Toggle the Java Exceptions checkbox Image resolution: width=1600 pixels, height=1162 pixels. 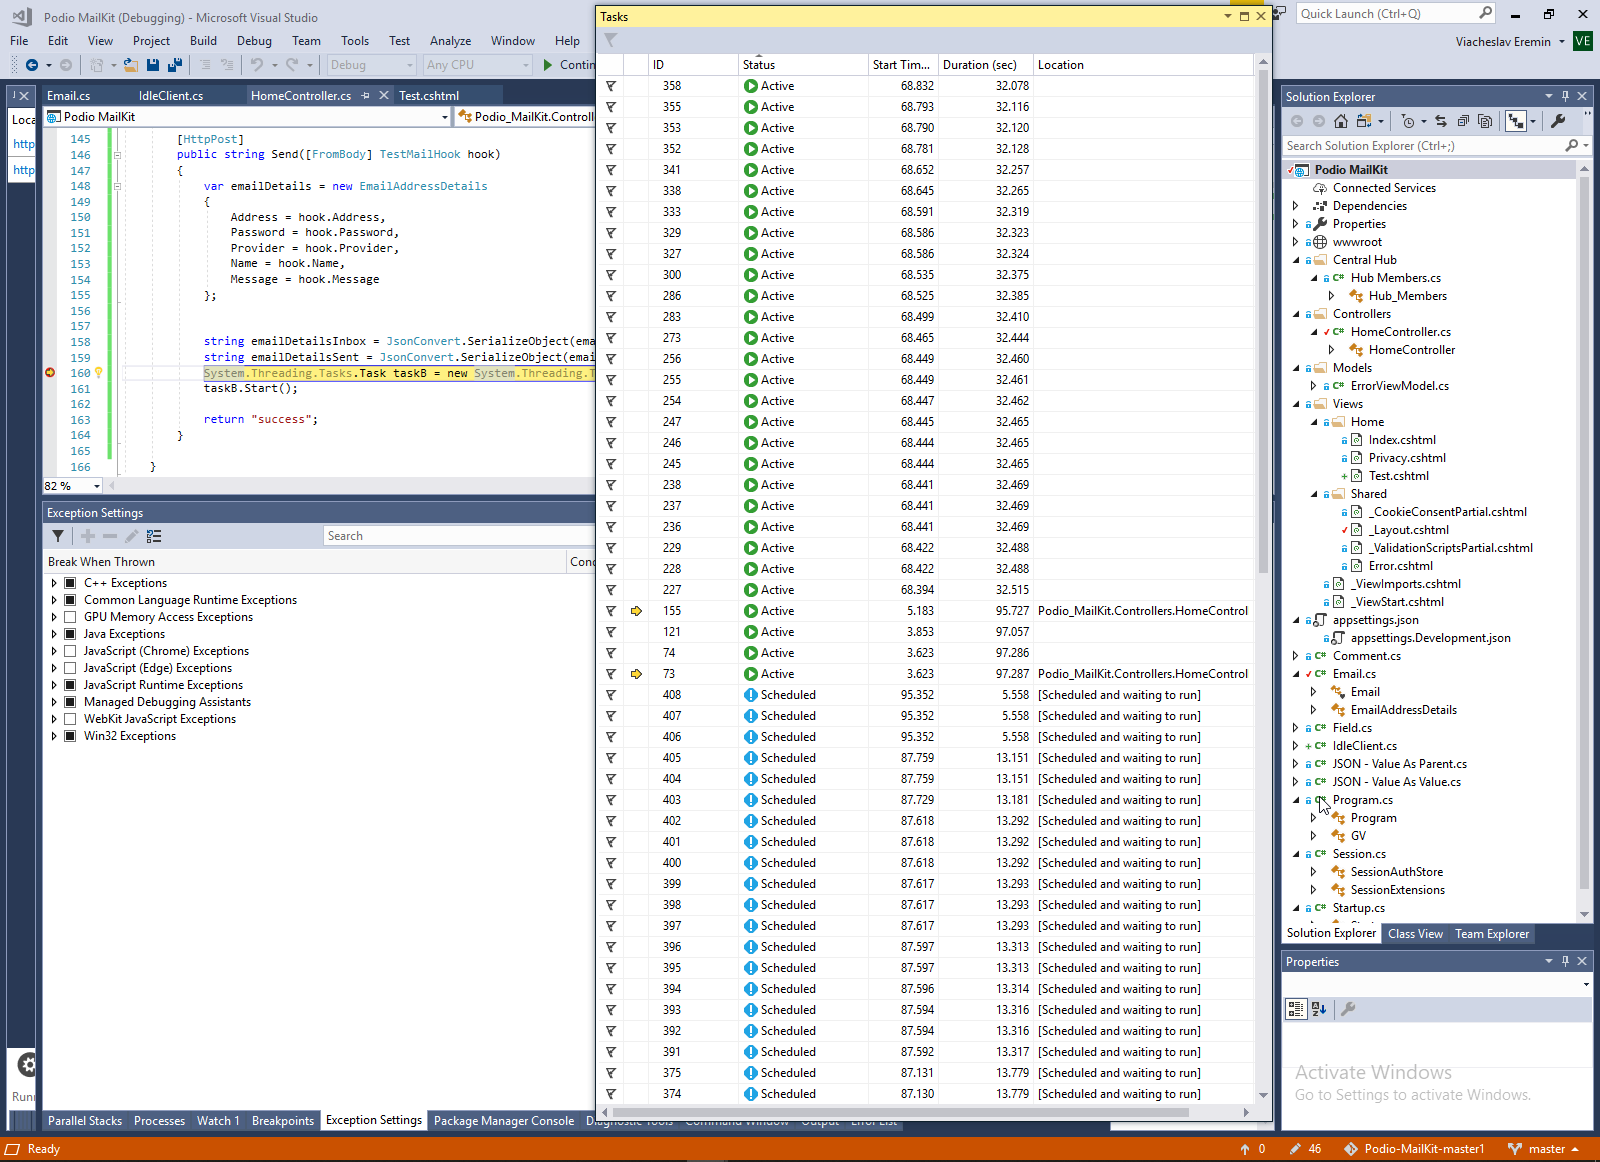(x=70, y=634)
